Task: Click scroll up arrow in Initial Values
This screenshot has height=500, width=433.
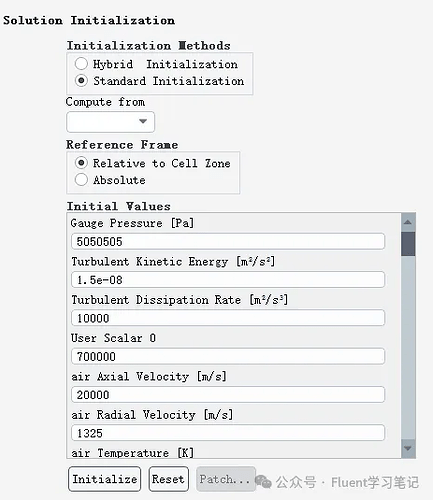Action: (x=408, y=222)
